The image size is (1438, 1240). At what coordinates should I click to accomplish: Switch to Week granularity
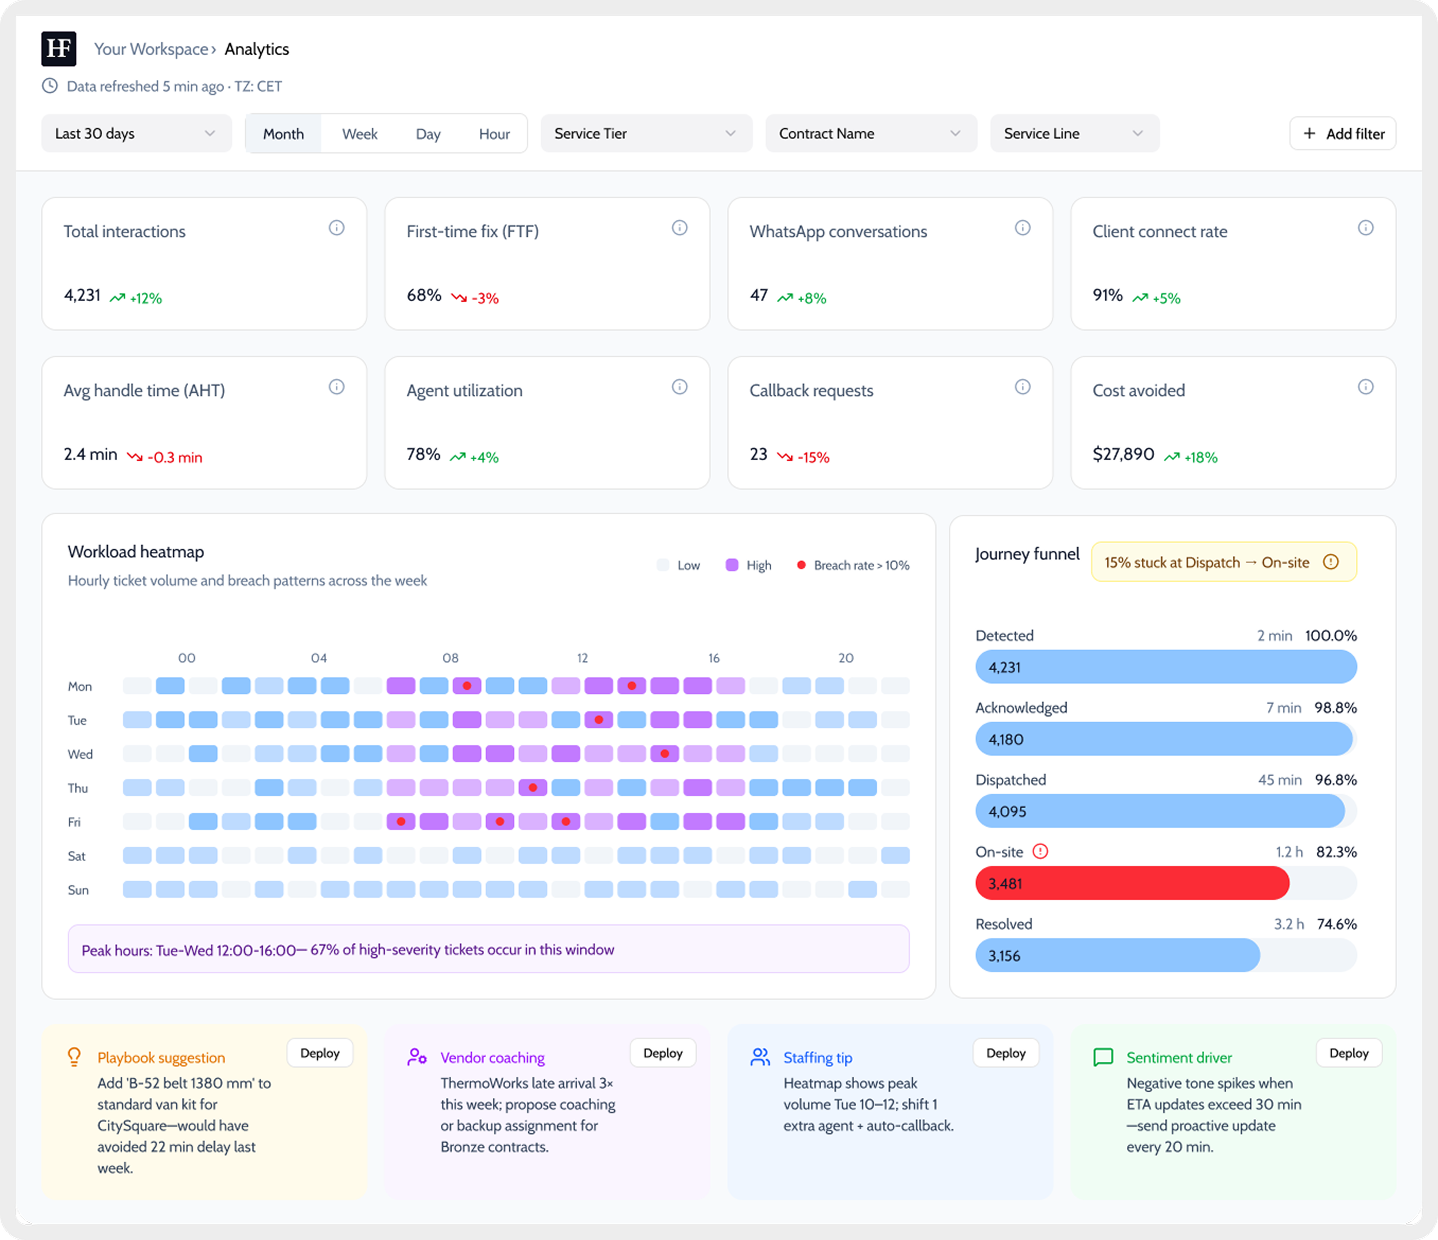(360, 134)
